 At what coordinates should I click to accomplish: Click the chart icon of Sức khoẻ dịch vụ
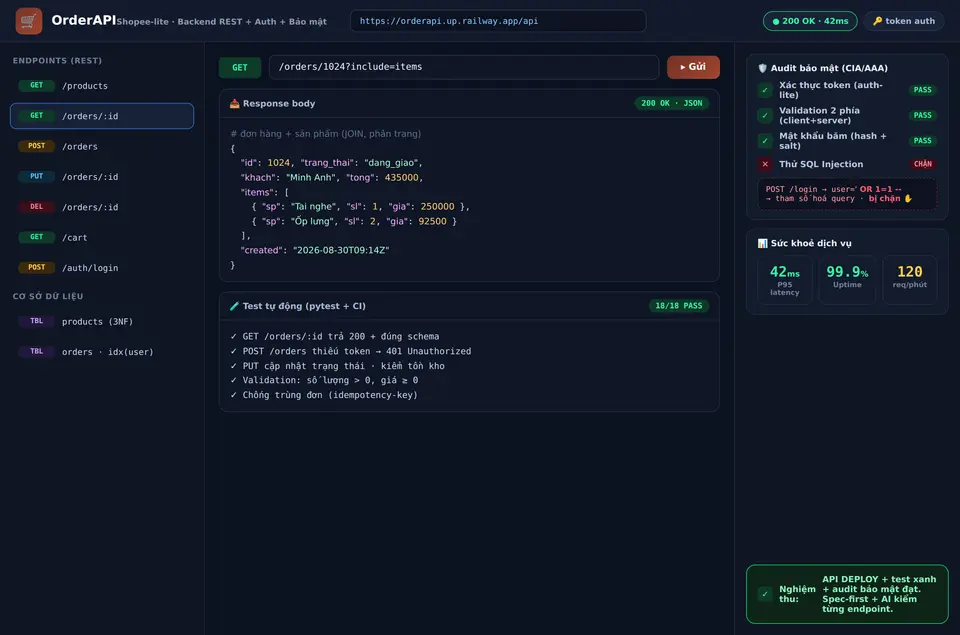click(x=762, y=243)
